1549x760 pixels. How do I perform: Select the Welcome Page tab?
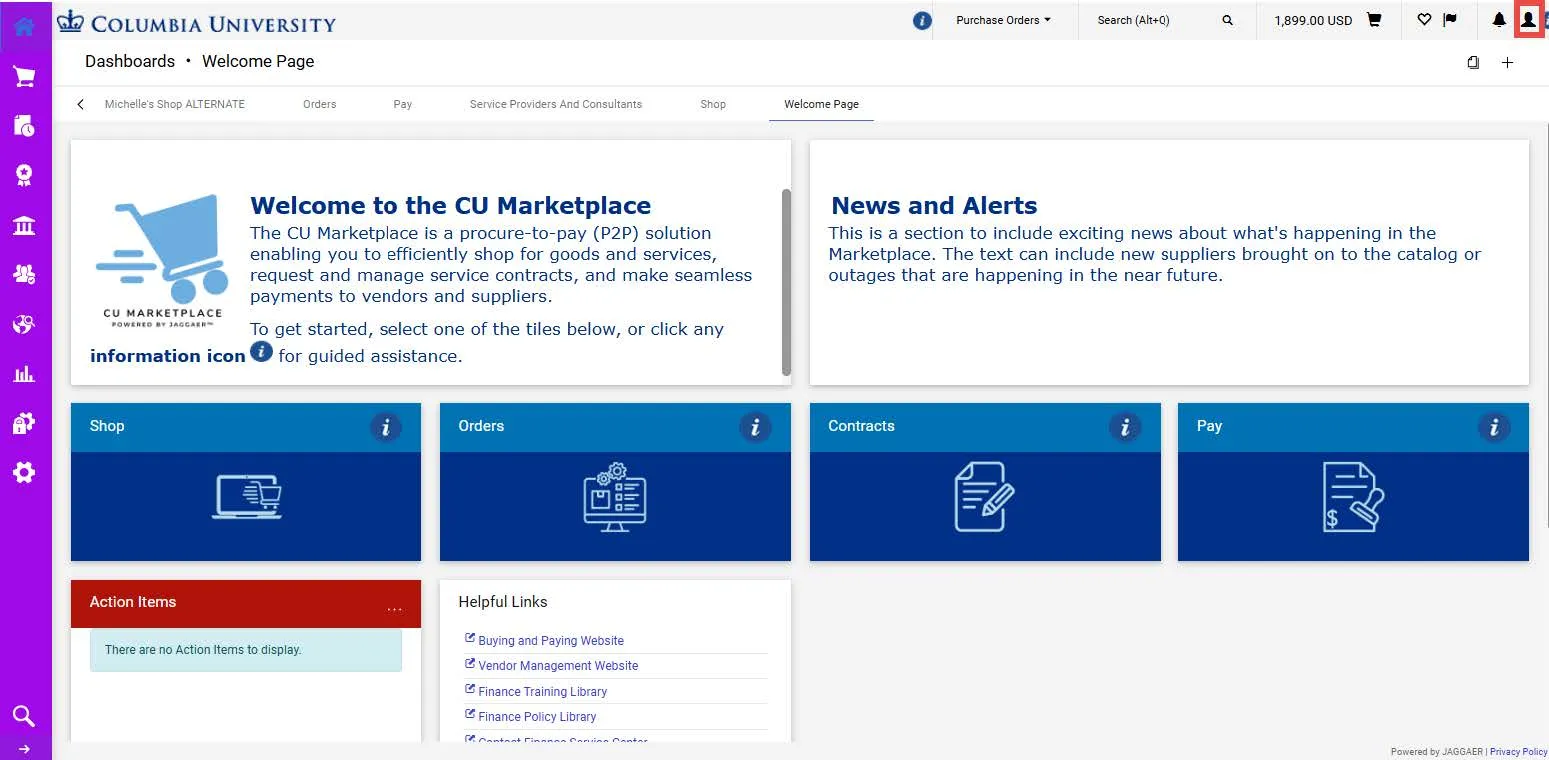pos(821,104)
